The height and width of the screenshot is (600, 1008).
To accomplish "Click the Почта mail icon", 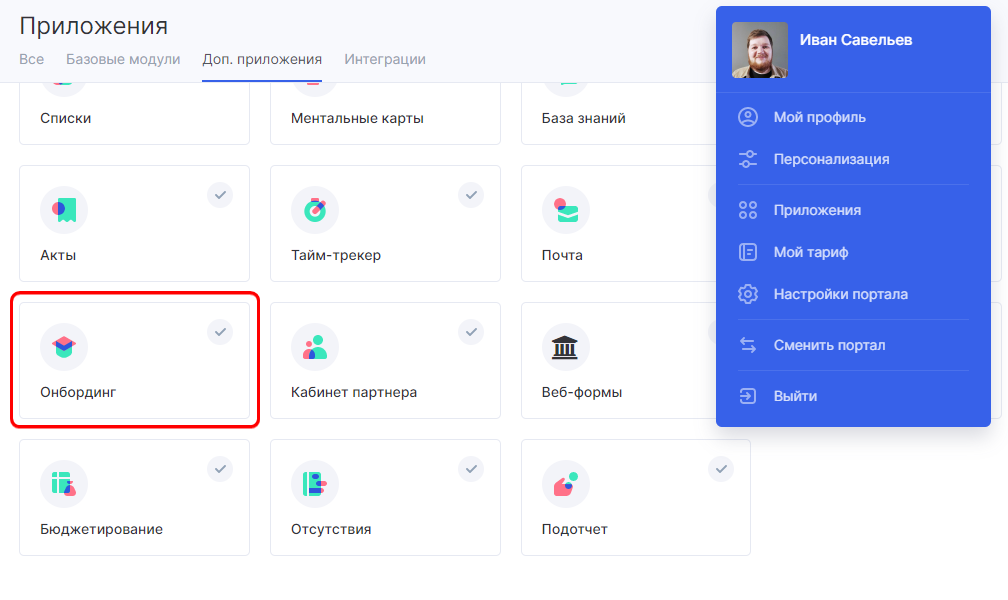I will point(566,210).
